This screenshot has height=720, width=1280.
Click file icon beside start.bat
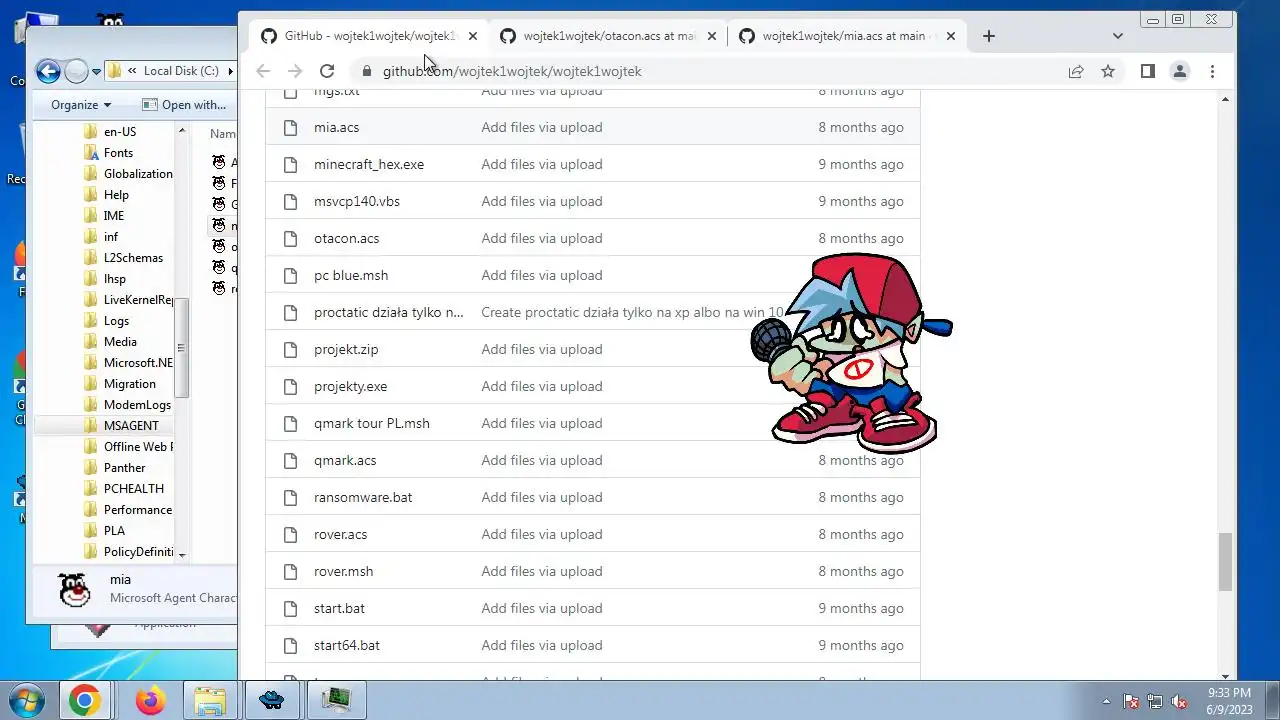click(290, 608)
